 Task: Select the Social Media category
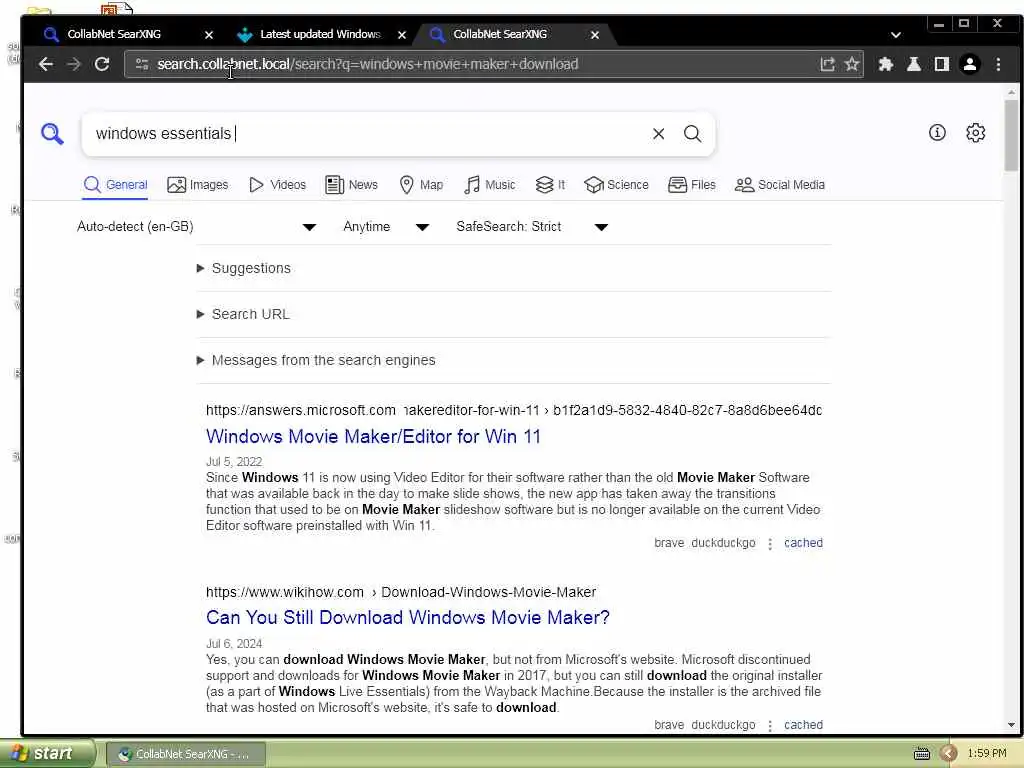coord(780,185)
